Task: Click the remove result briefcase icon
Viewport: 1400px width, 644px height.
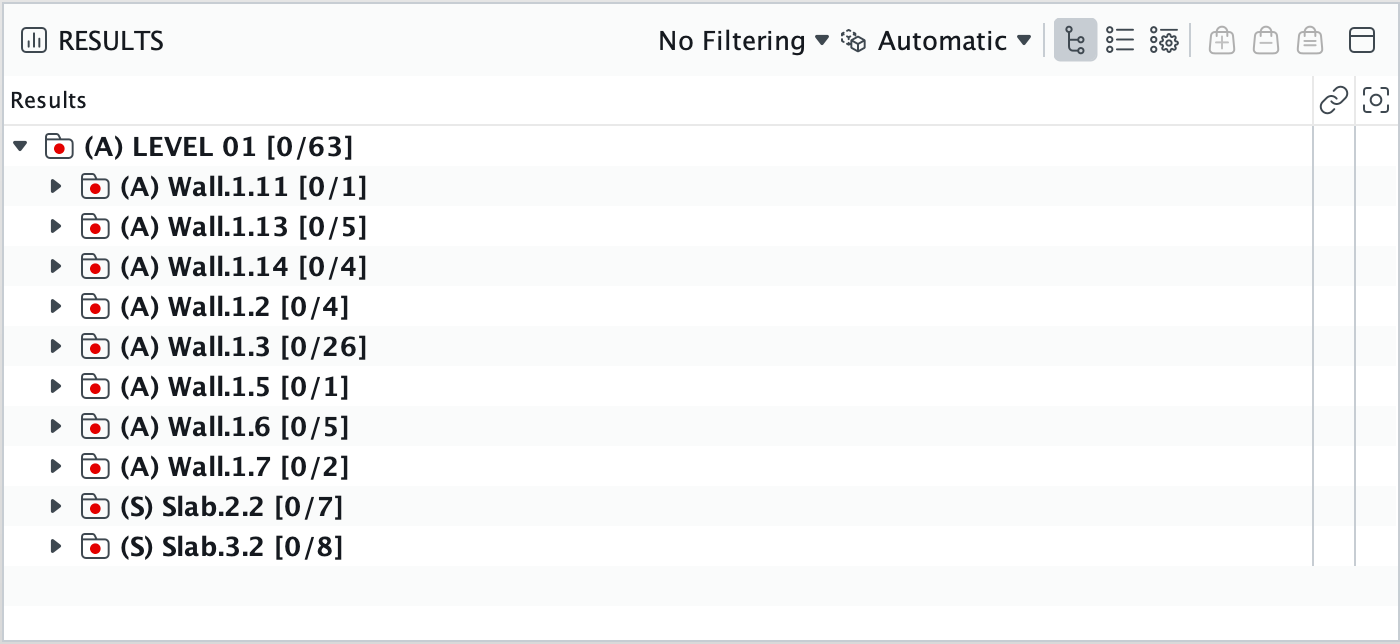Action: coord(1266,41)
